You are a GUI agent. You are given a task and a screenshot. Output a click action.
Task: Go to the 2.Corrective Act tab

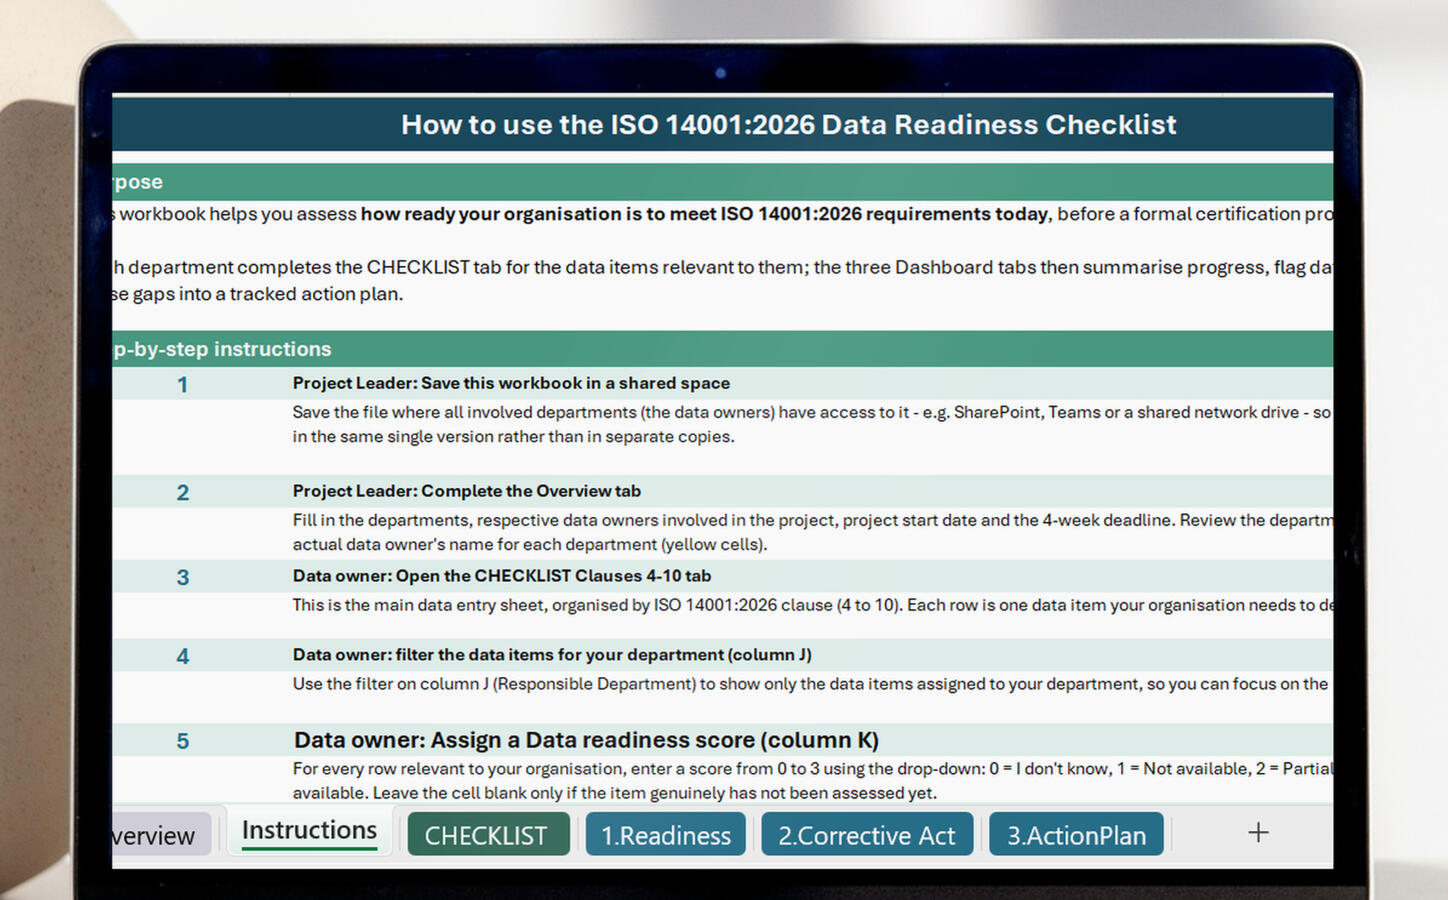coord(867,834)
